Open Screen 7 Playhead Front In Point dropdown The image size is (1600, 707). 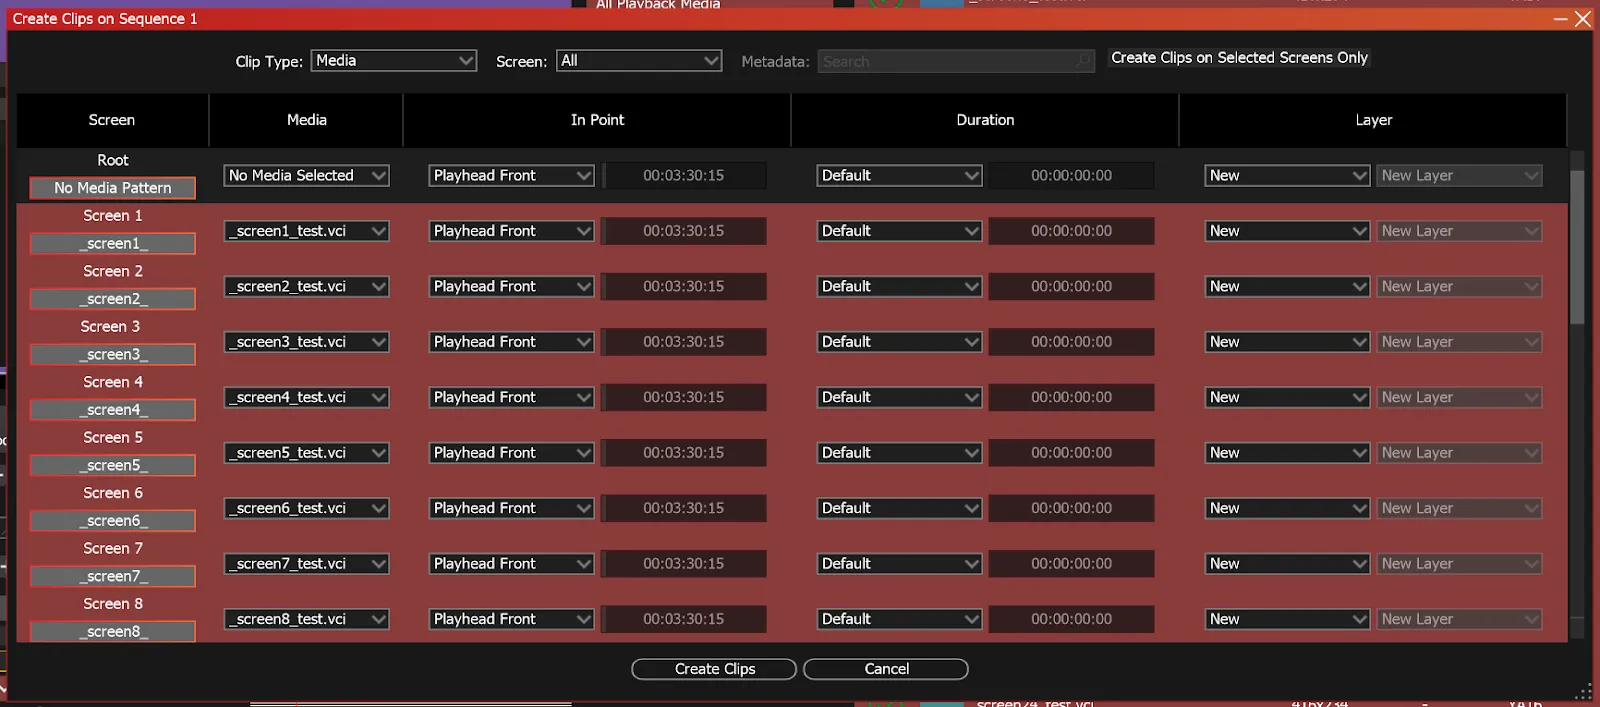tap(511, 564)
